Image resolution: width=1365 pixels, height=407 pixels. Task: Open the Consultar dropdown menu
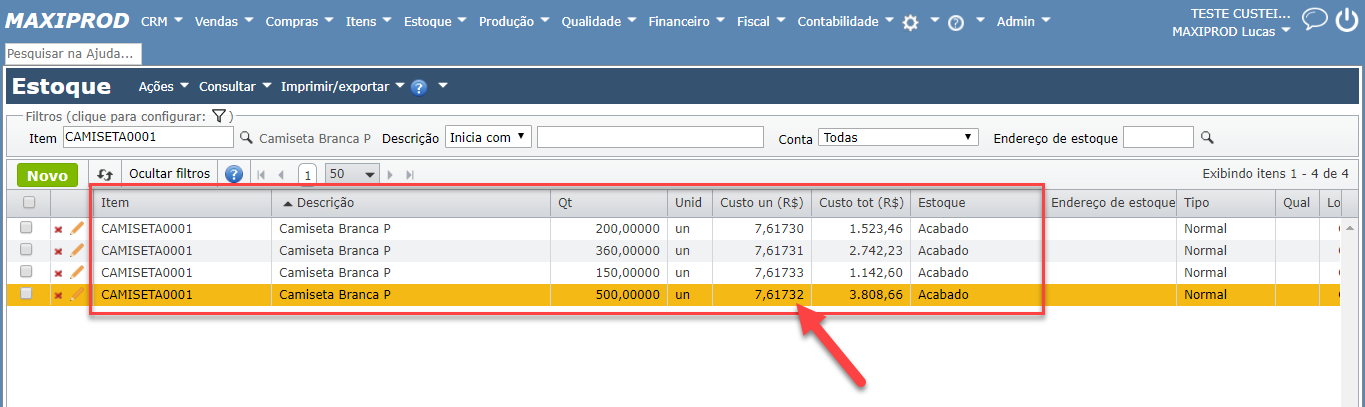point(235,87)
